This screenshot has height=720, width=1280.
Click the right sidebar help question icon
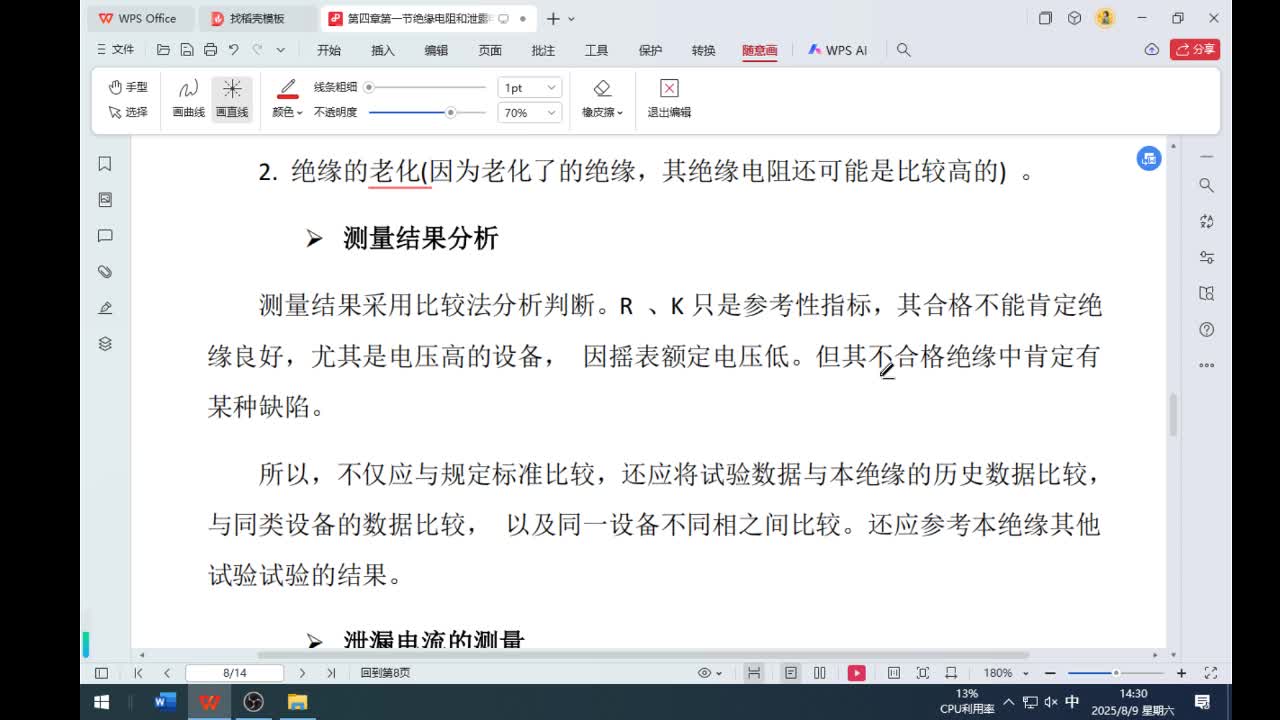tap(1206, 329)
